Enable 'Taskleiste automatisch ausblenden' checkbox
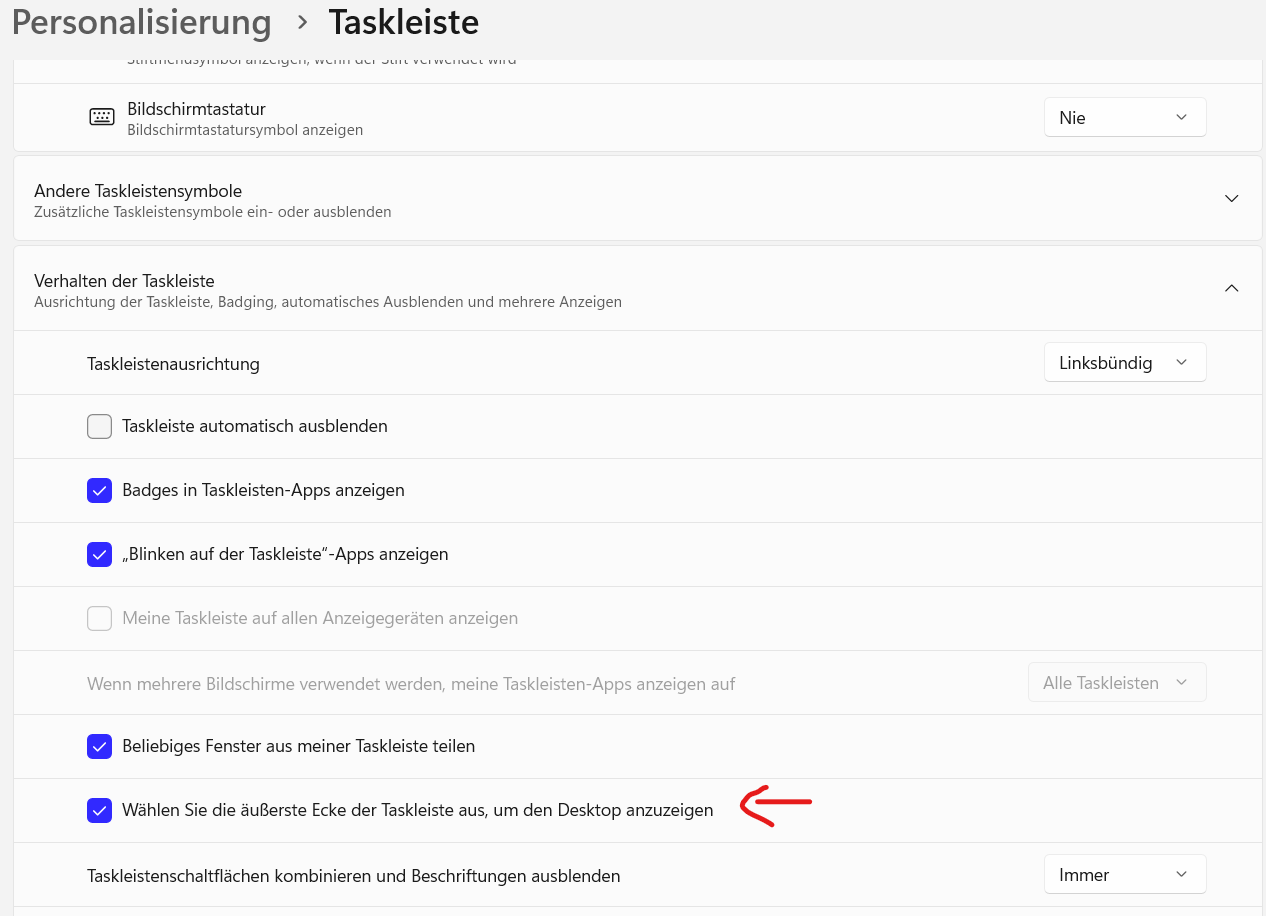The image size is (1266, 916). (x=99, y=426)
